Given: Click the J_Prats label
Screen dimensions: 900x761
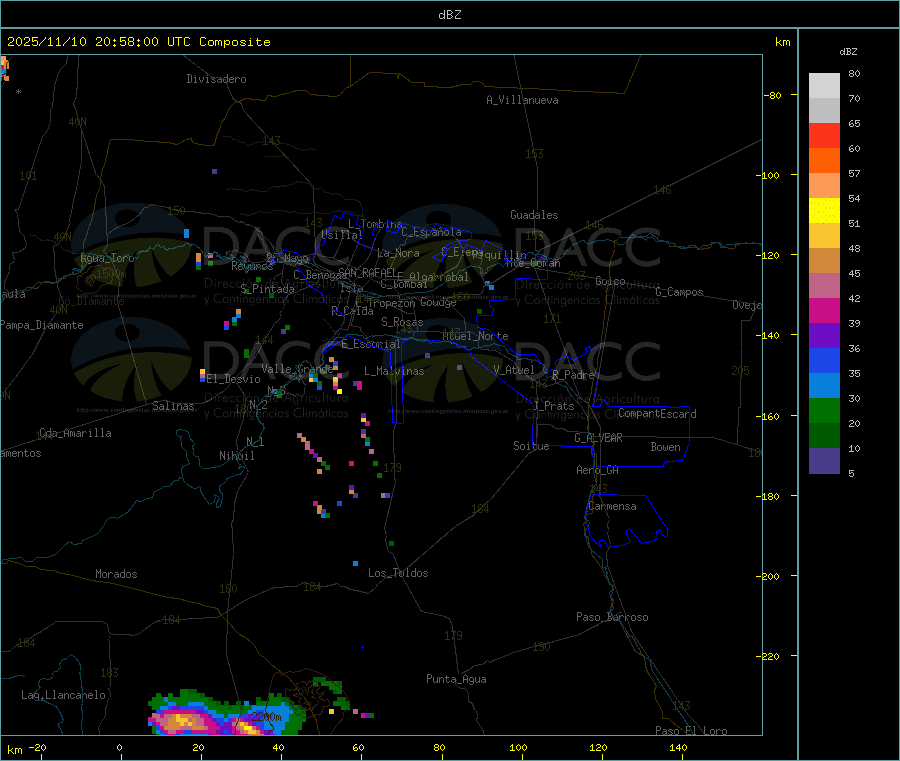Looking at the screenshot, I should (x=554, y=406).
